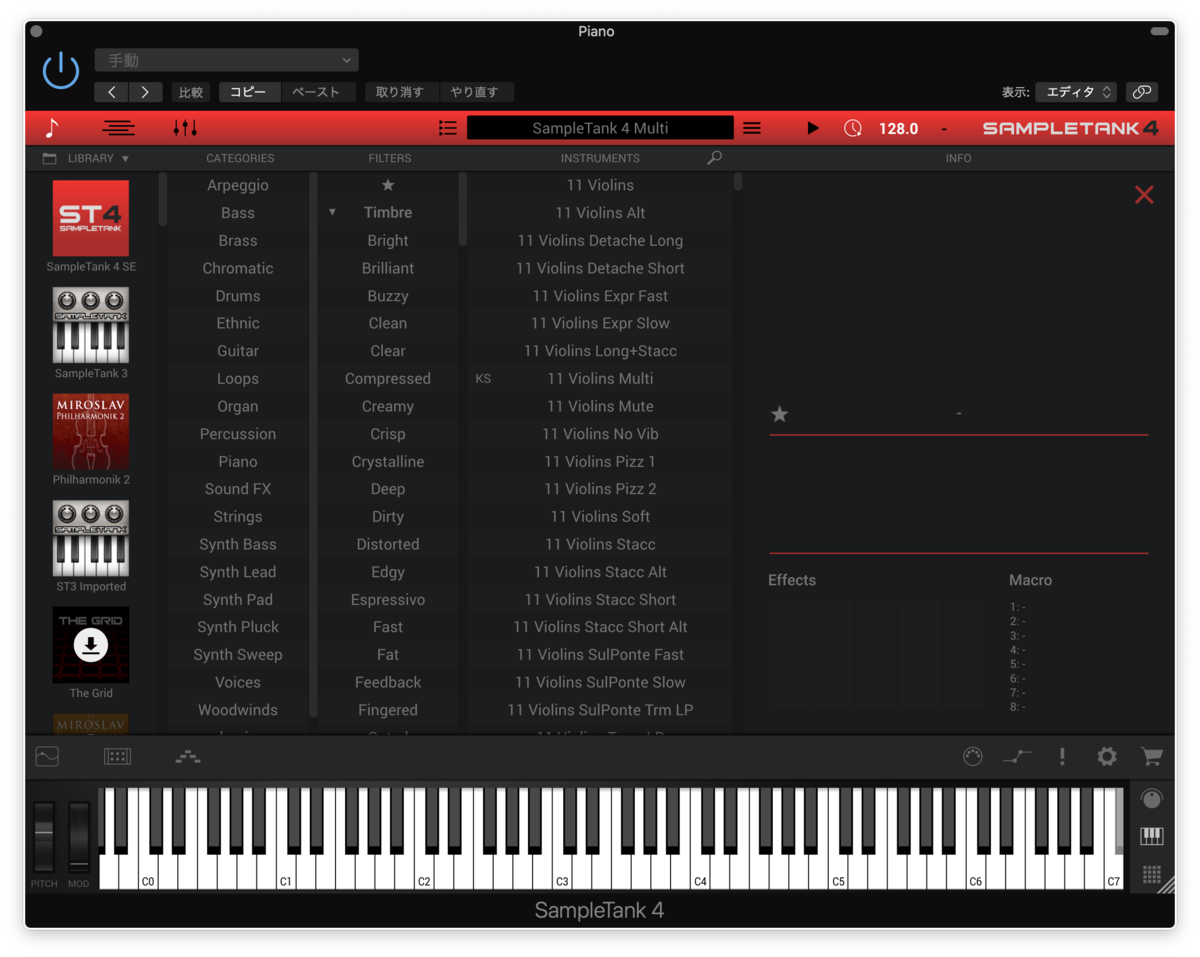Toggle the Fingered timbre filter

coord(388,710)
